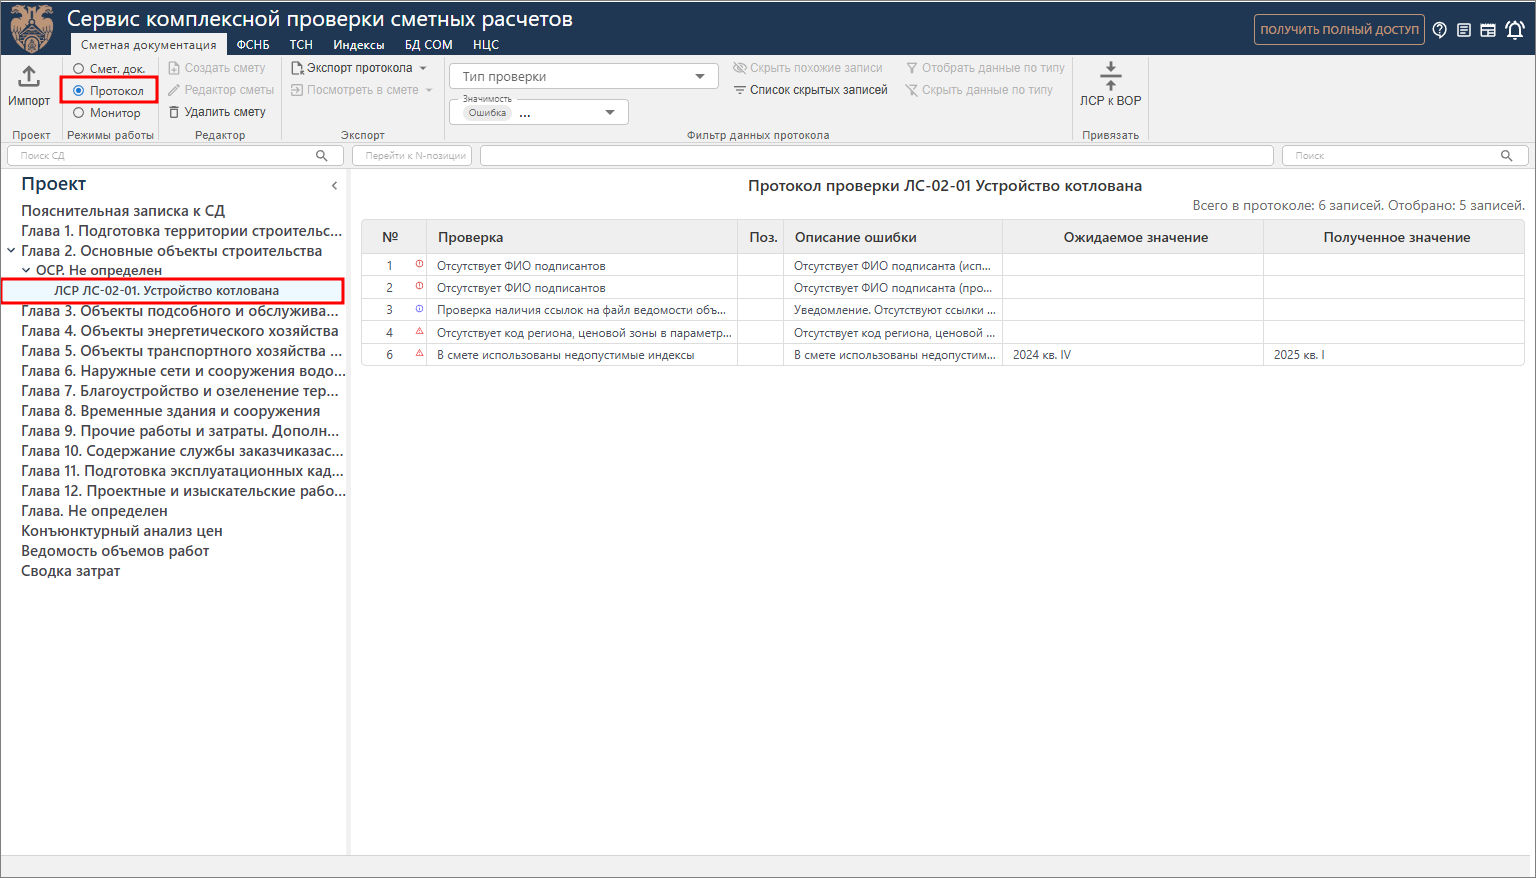Collapse the Проект side panel chevron

pos(334,186)
